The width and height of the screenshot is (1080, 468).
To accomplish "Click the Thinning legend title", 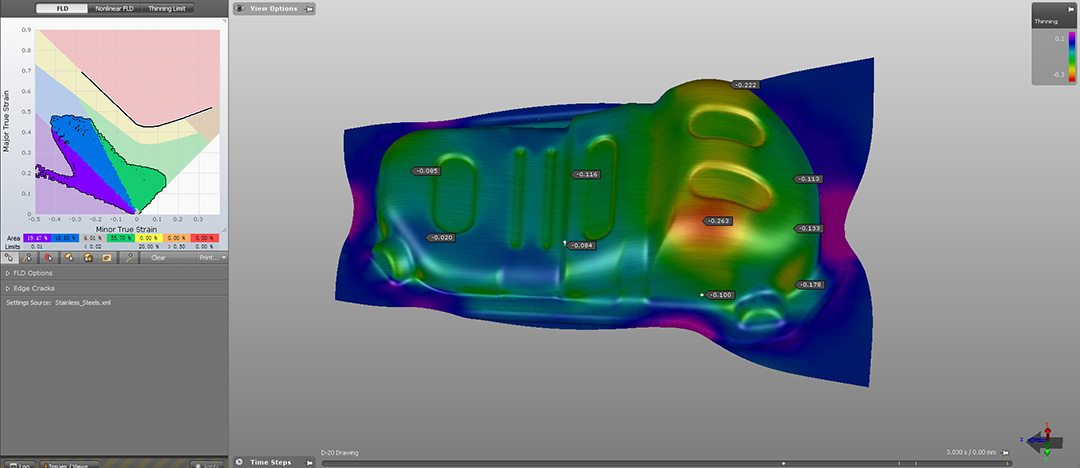I will point(1044,22).
